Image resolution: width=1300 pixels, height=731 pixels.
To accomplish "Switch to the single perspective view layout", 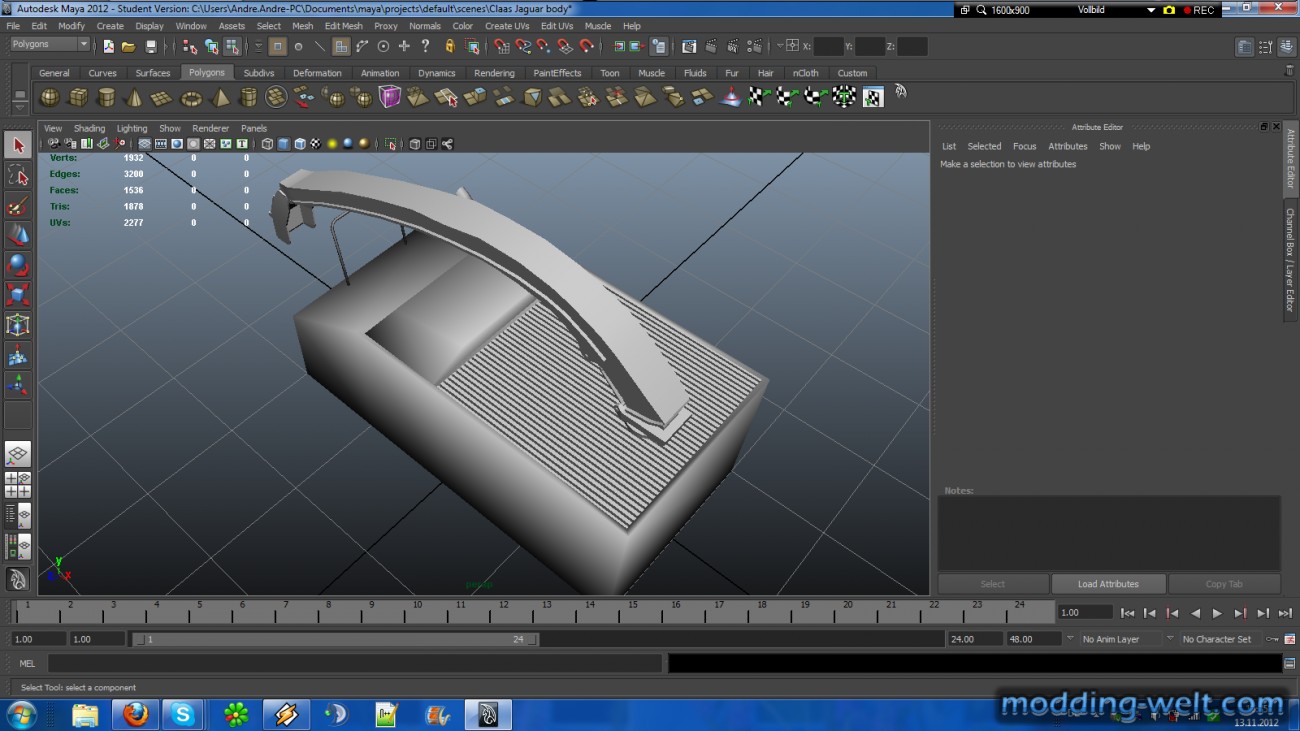I will click(18, 455).
